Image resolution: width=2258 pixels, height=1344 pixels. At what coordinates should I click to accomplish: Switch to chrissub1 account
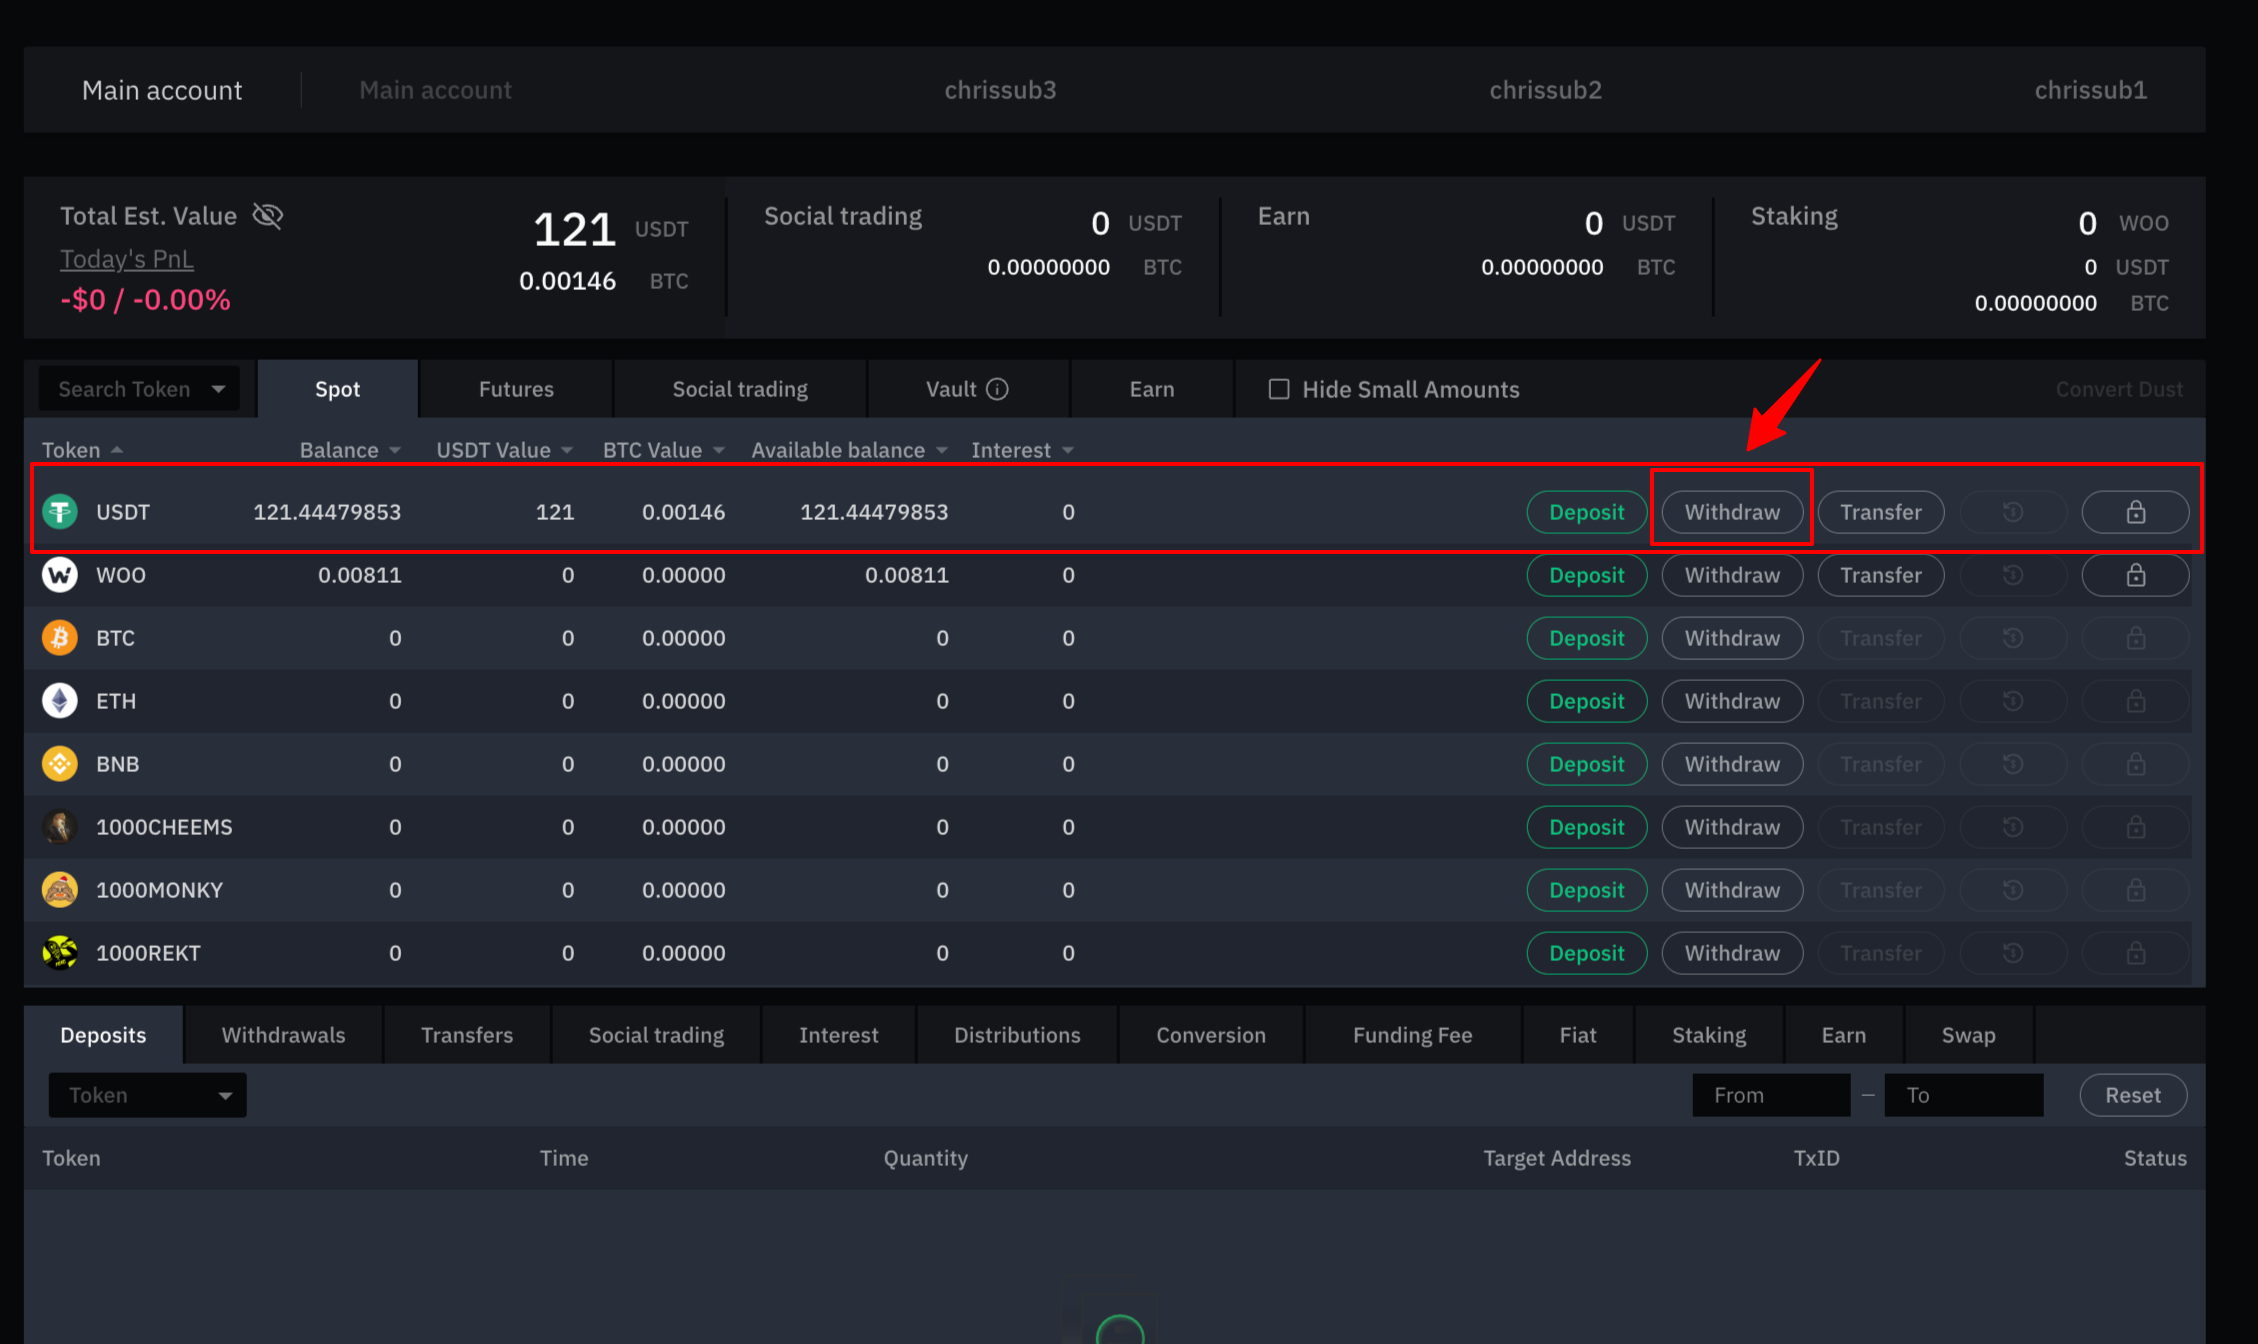point(2090,90)
